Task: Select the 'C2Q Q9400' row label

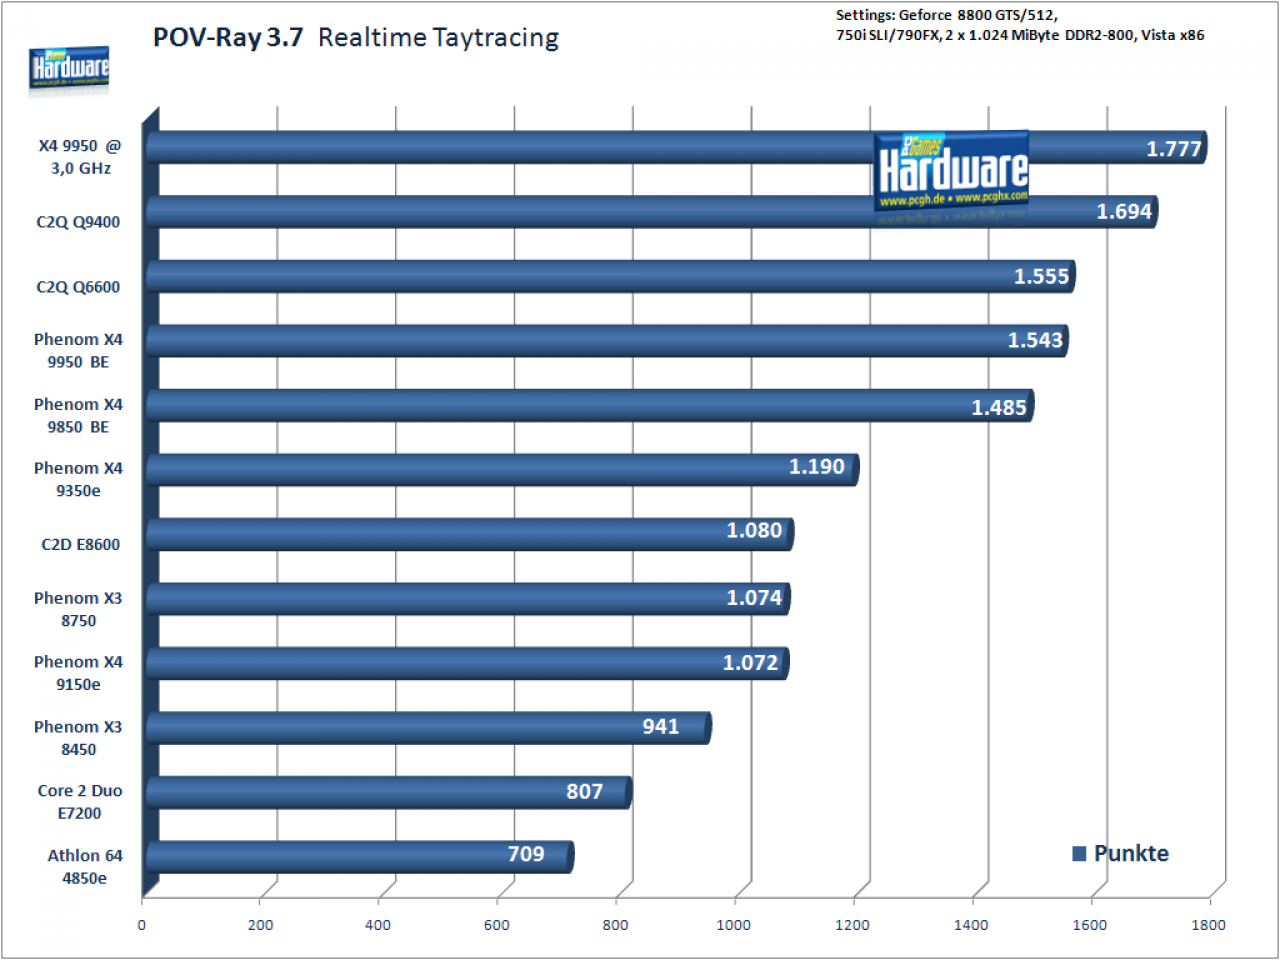Action: [x=78, y=222]
